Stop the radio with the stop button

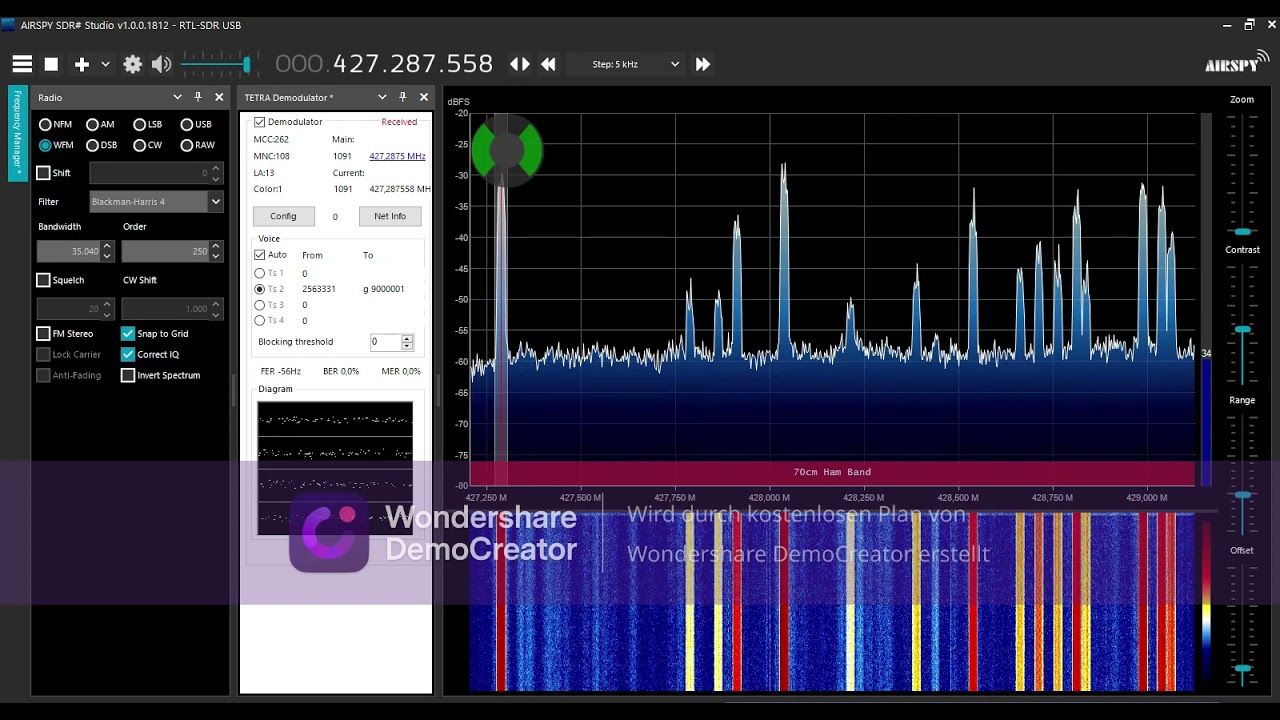point(51,64)
